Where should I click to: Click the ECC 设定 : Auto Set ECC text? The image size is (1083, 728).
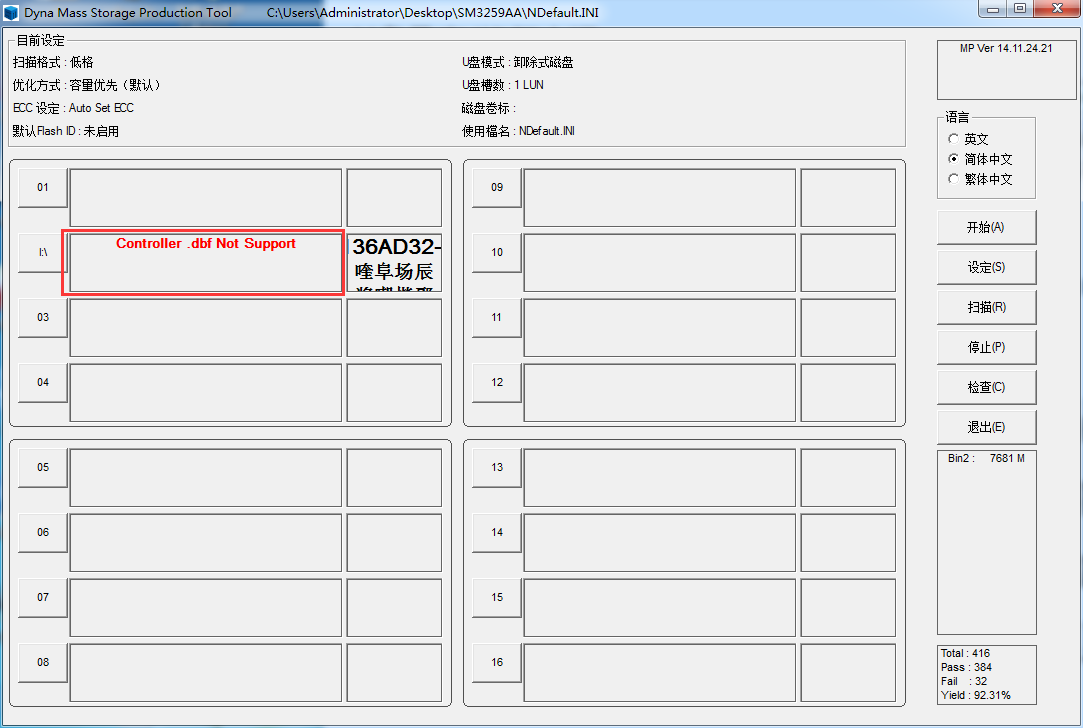coord(73,108)
